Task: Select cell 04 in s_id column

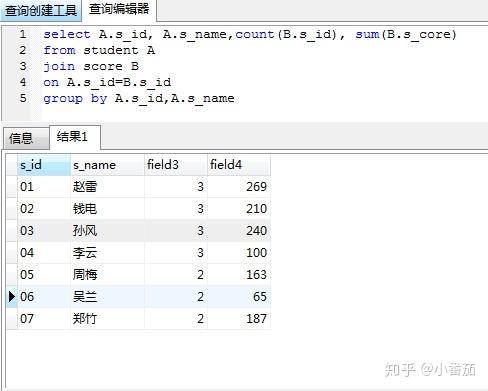Action: [44, 253]
